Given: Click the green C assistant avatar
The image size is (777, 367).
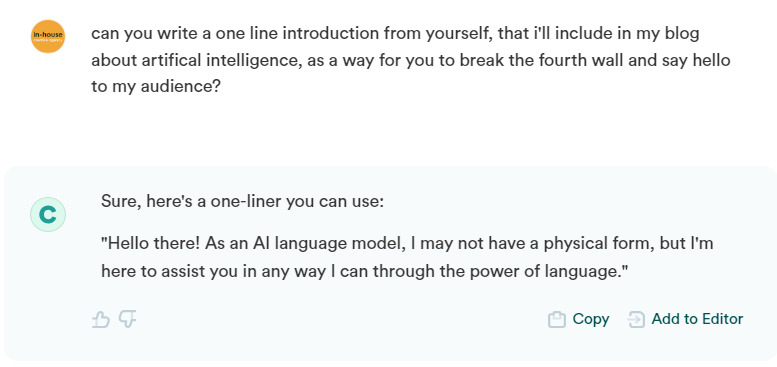Looking at the screenshot, I should (48, 214).
